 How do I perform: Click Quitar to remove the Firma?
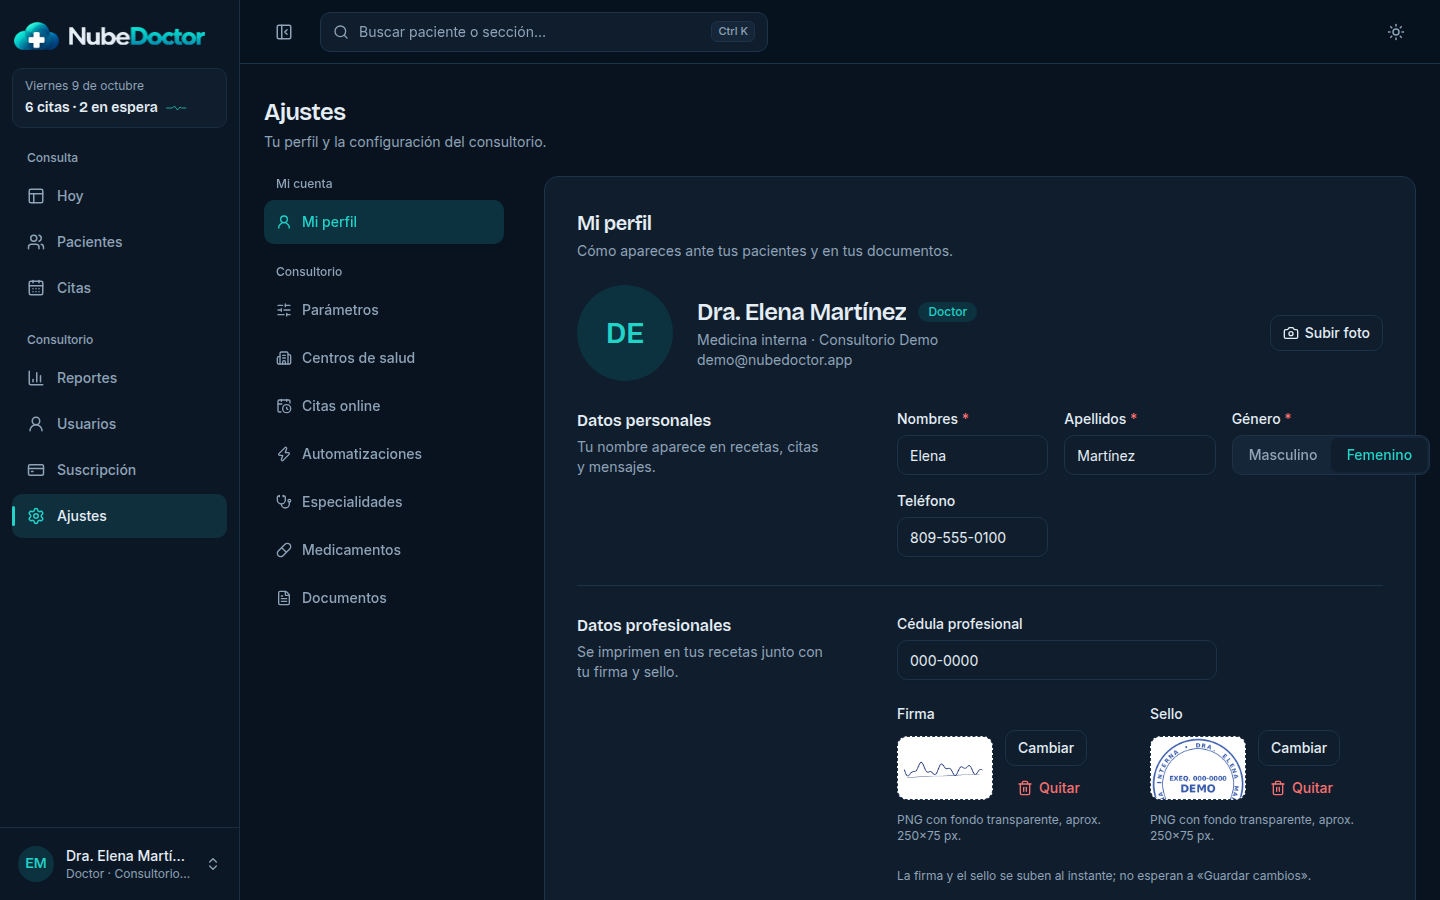coord(1049,788)
